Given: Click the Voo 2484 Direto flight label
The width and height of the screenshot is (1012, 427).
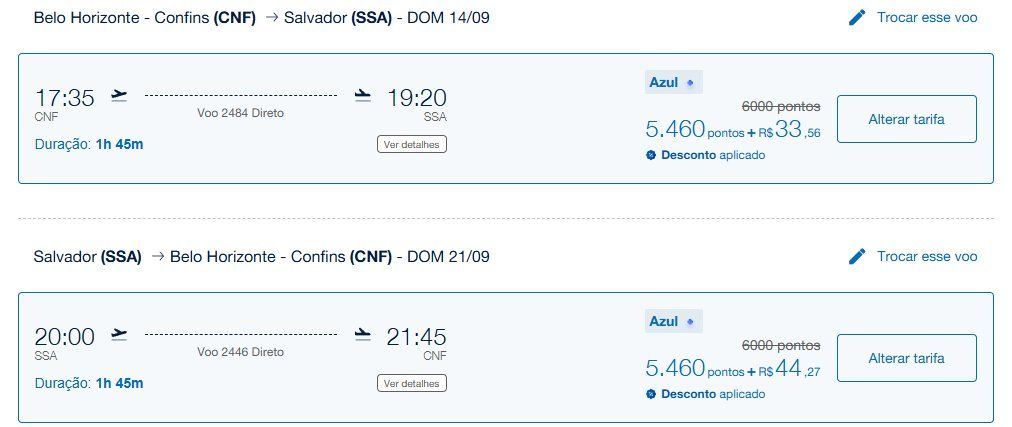Looking at the screenshot, I should pyautogui.click(x=240, y=113).
